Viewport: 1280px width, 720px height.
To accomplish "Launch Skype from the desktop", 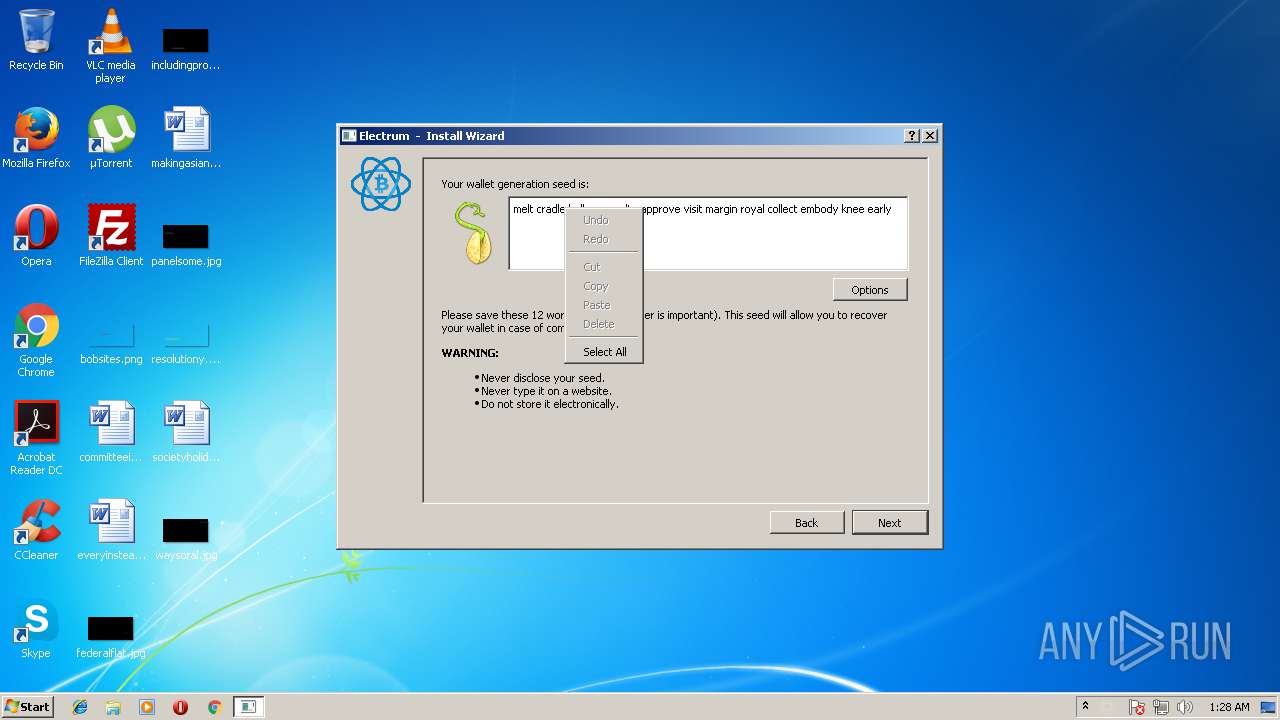I will coord(36,628).
